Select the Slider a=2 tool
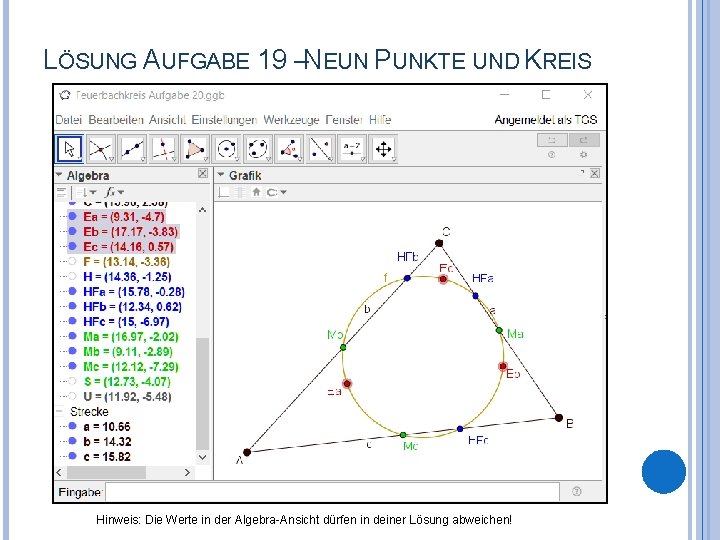This screenshot has width=720, height=540. tap(352, 149)
